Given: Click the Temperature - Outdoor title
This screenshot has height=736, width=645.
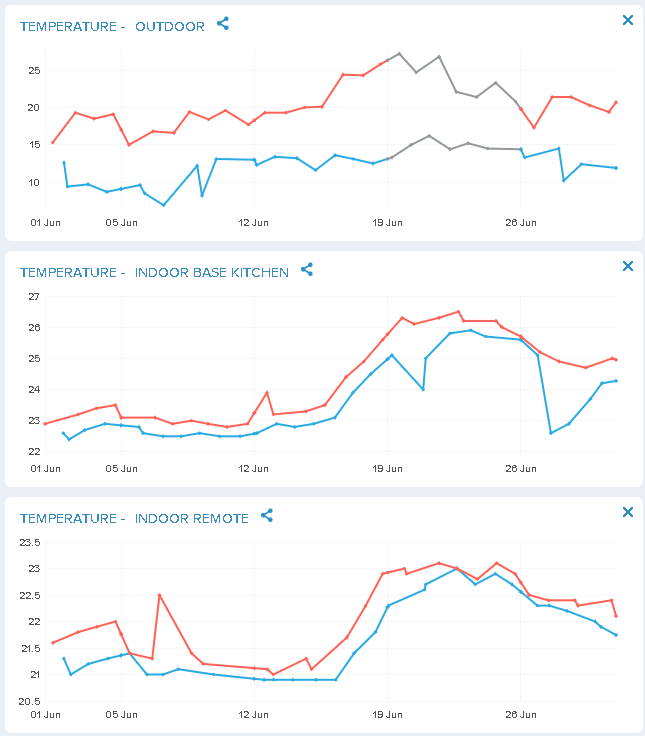Looking at the screenshot, I should [x=112, y=26].
